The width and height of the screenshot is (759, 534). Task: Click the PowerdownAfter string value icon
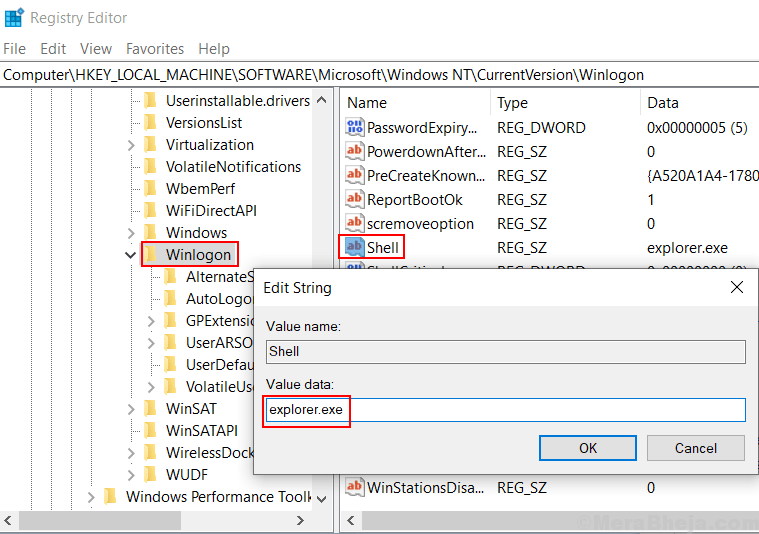[x=354, y=151]
